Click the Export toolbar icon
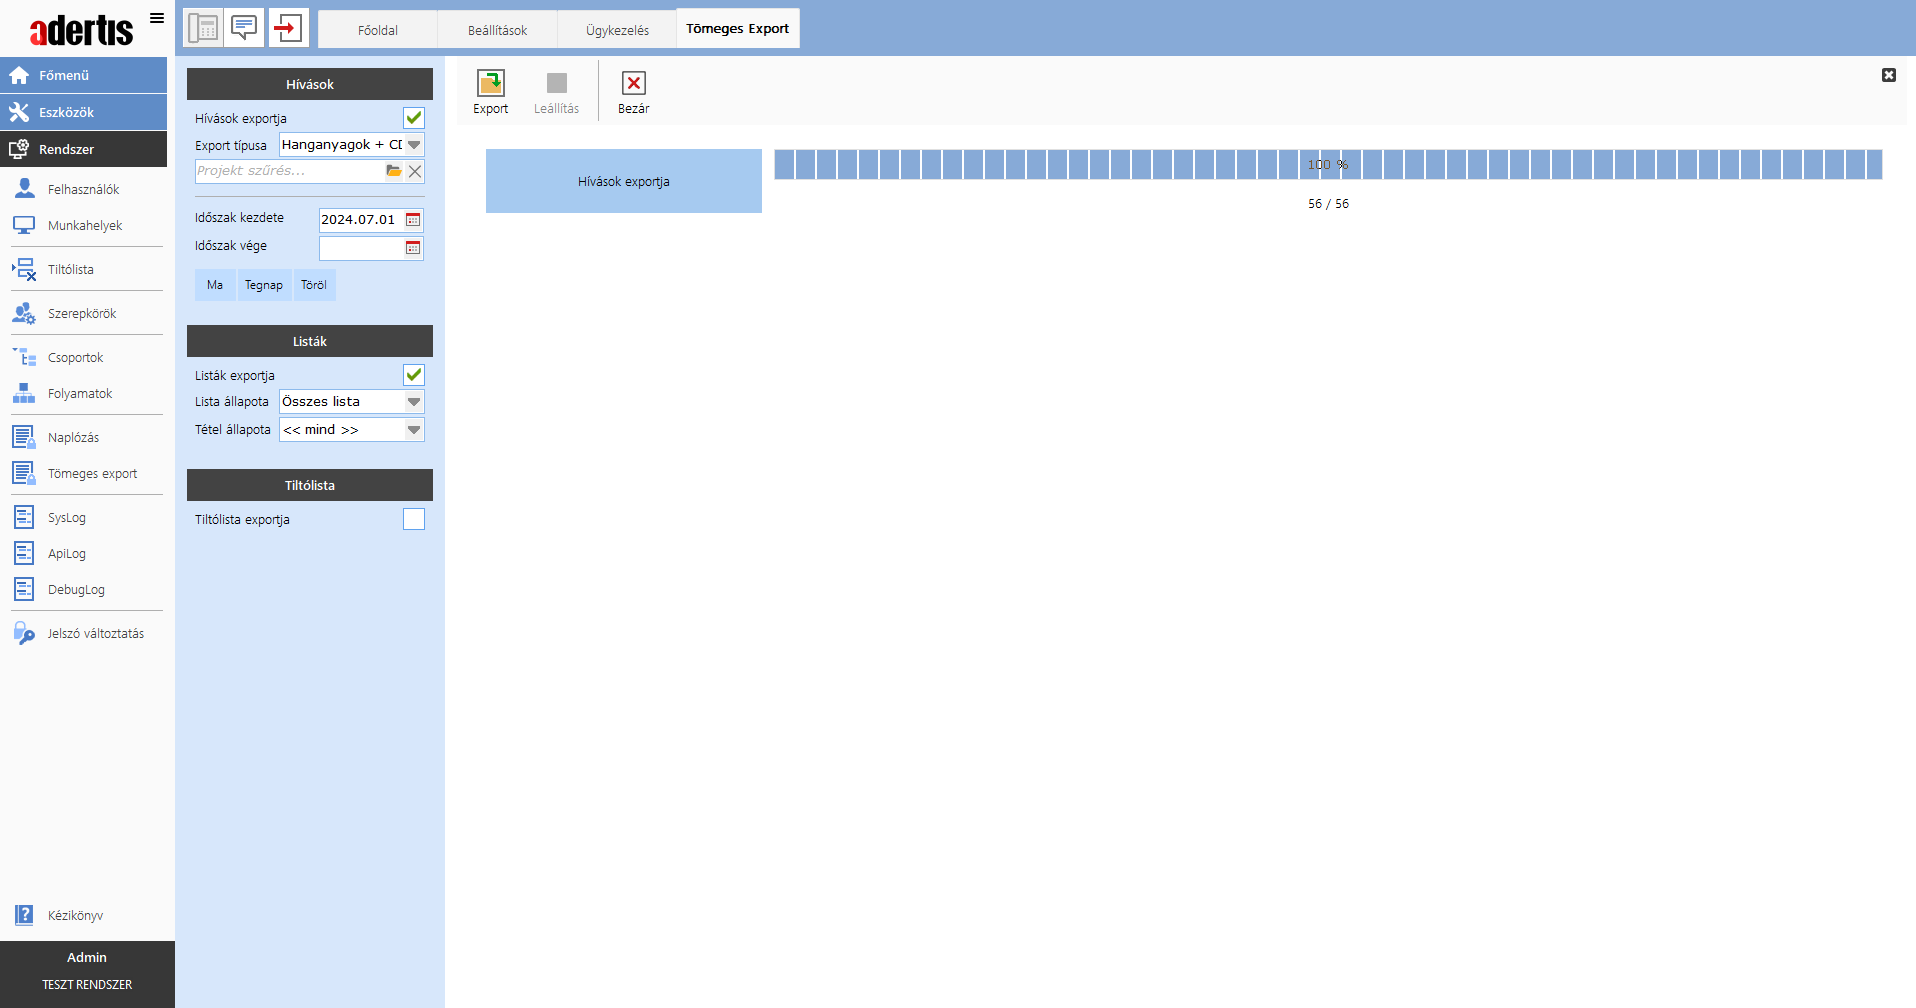 point(490,84)
